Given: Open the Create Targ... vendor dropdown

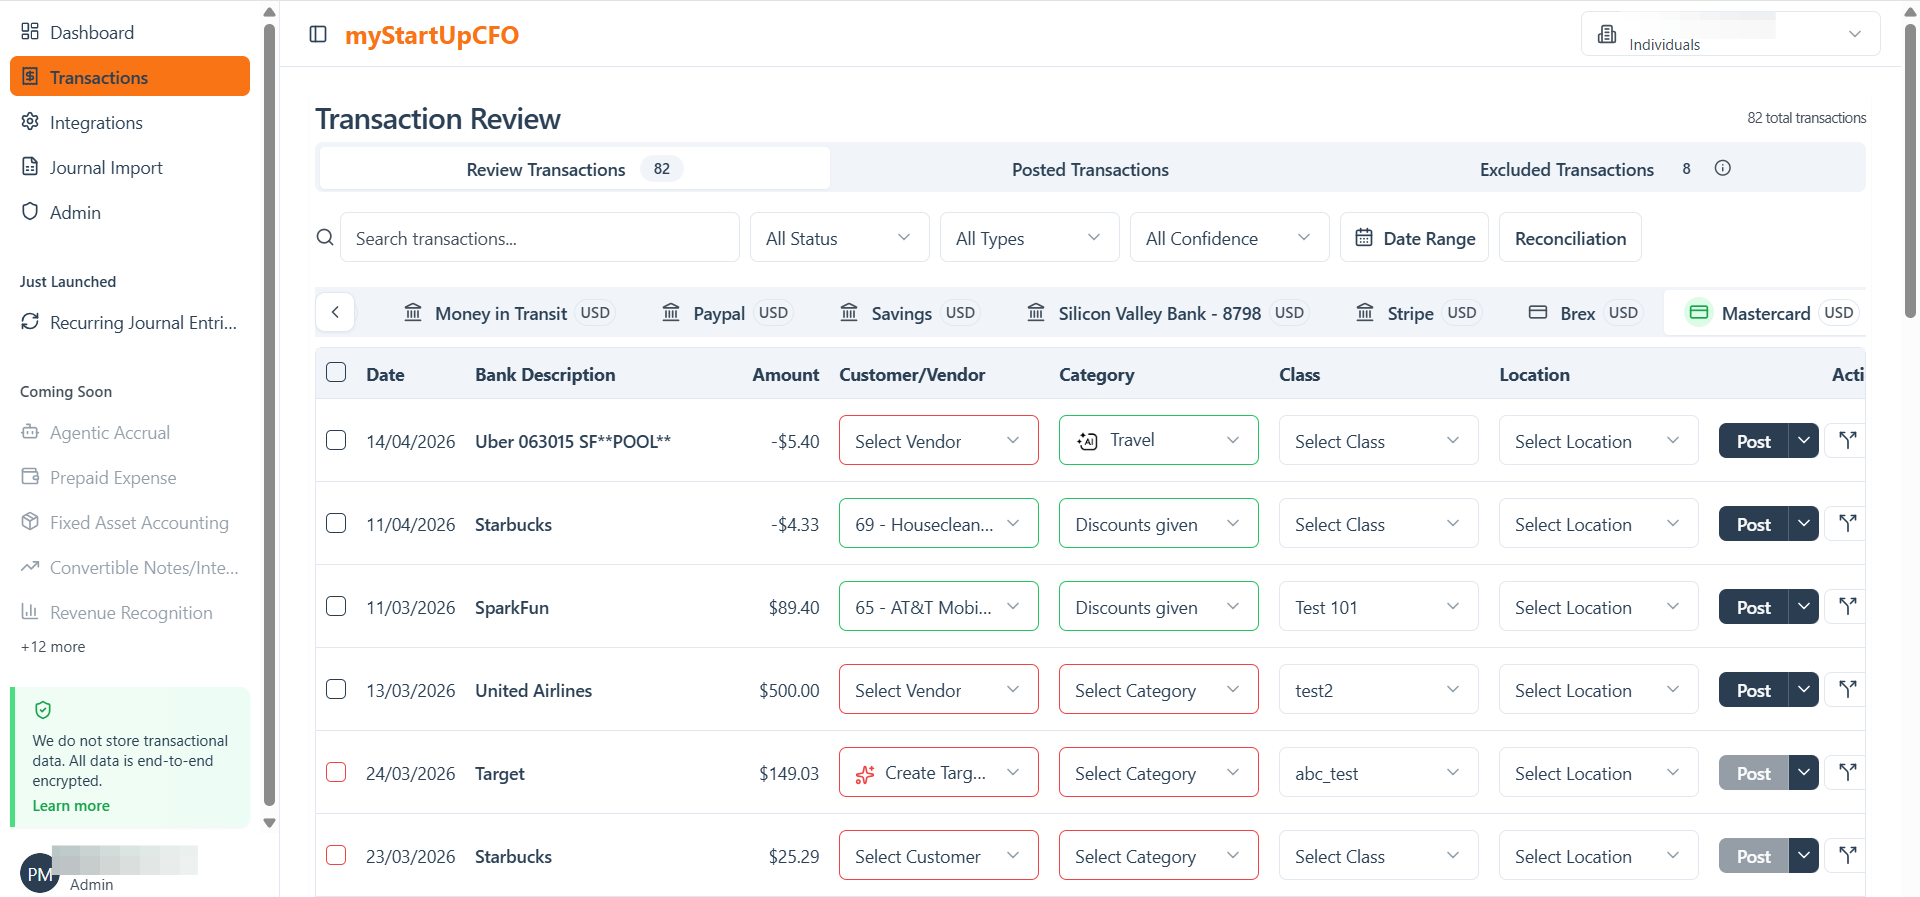Looking at the screenshot, I should [938, 772].
